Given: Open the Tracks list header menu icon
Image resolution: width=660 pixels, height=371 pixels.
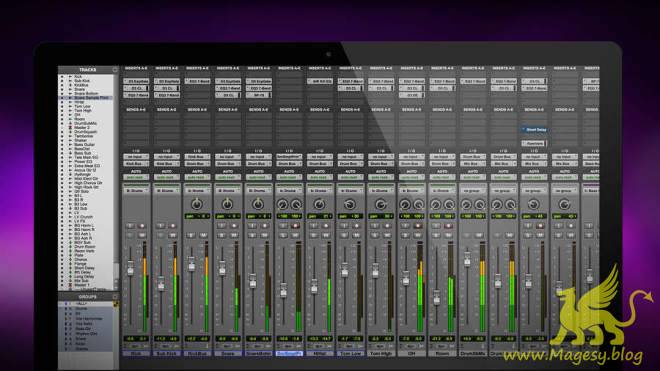Looking at the screenshot, I should coord(115,69).
